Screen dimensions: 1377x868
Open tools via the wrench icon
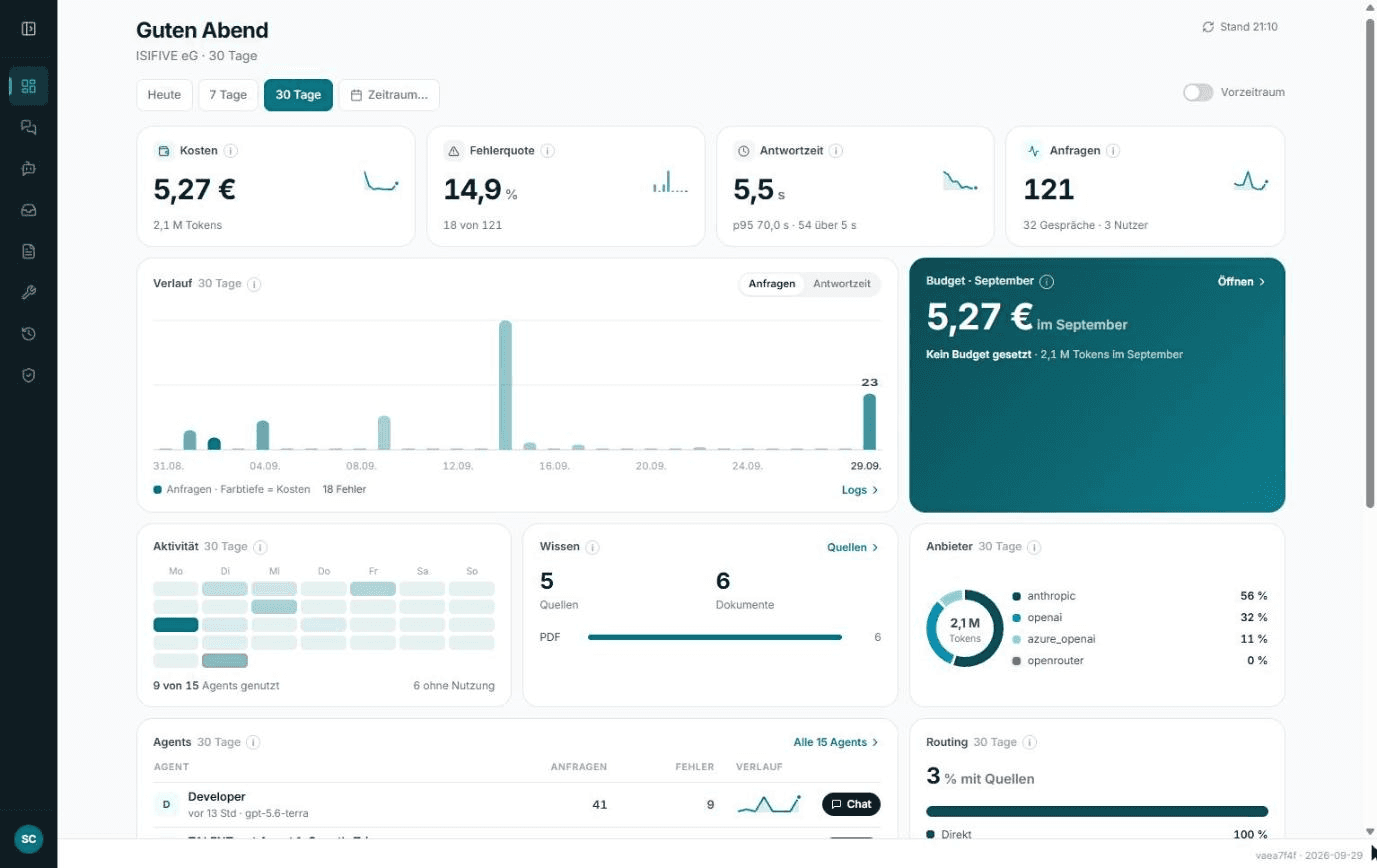28,293
